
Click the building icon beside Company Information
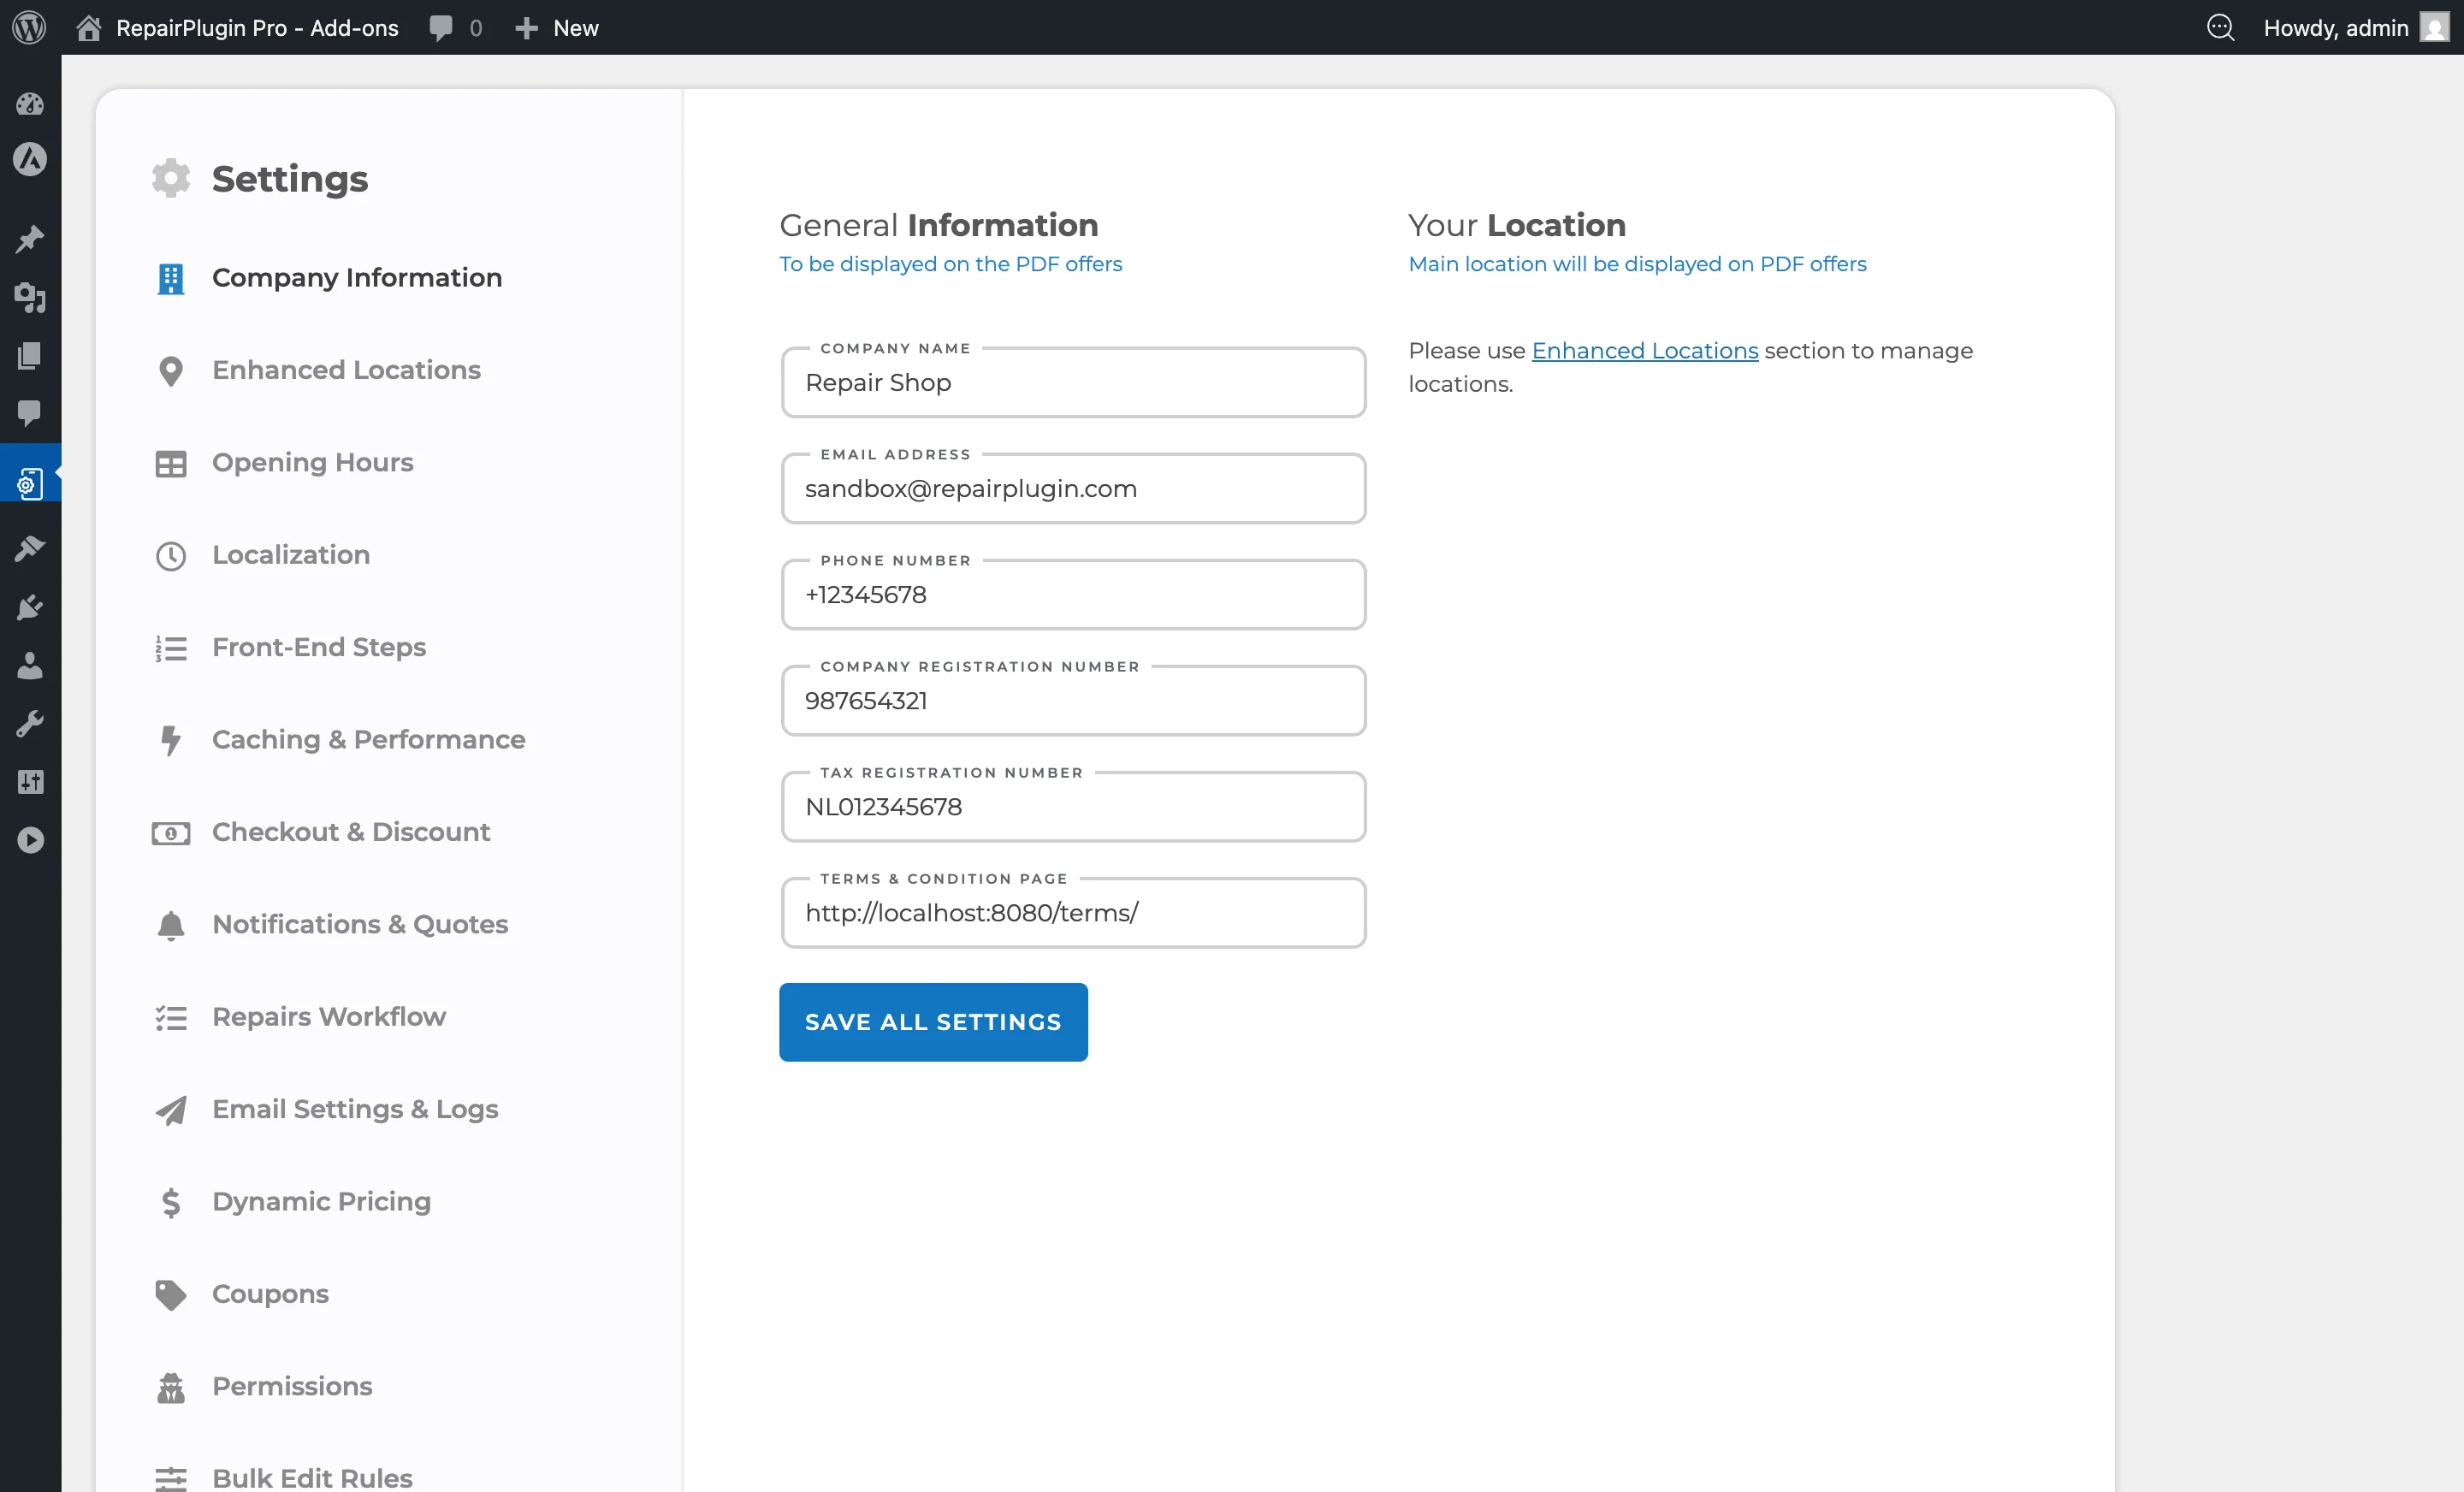tap(170, 278)
